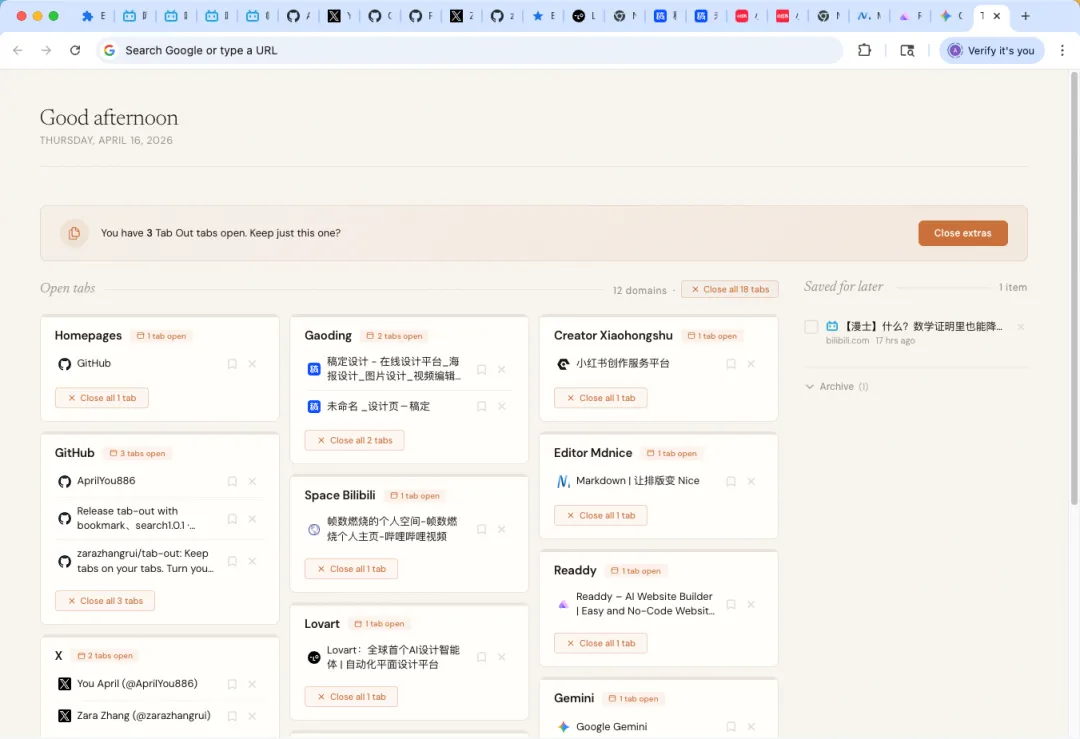Close all 3 tabs under GitHub
This screenshot has height=739, width=1080.
[105, 601]
